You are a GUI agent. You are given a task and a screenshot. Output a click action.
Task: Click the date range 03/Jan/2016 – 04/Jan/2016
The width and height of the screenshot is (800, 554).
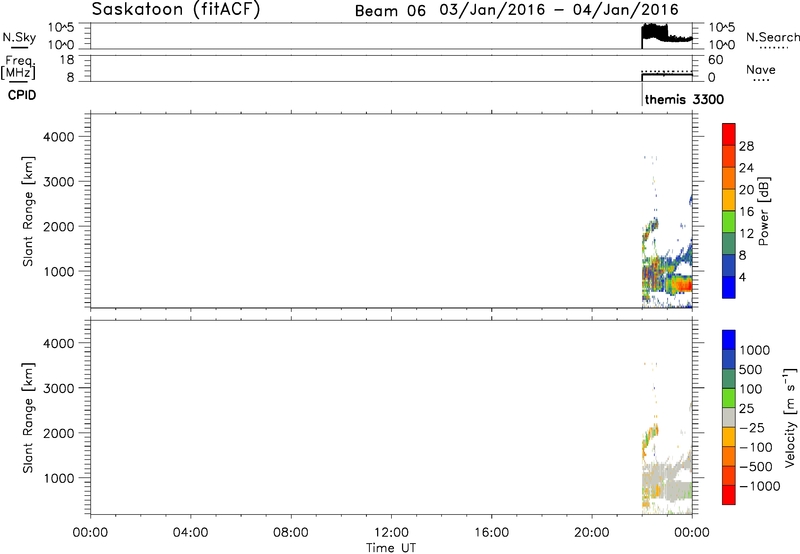(559, 10)
